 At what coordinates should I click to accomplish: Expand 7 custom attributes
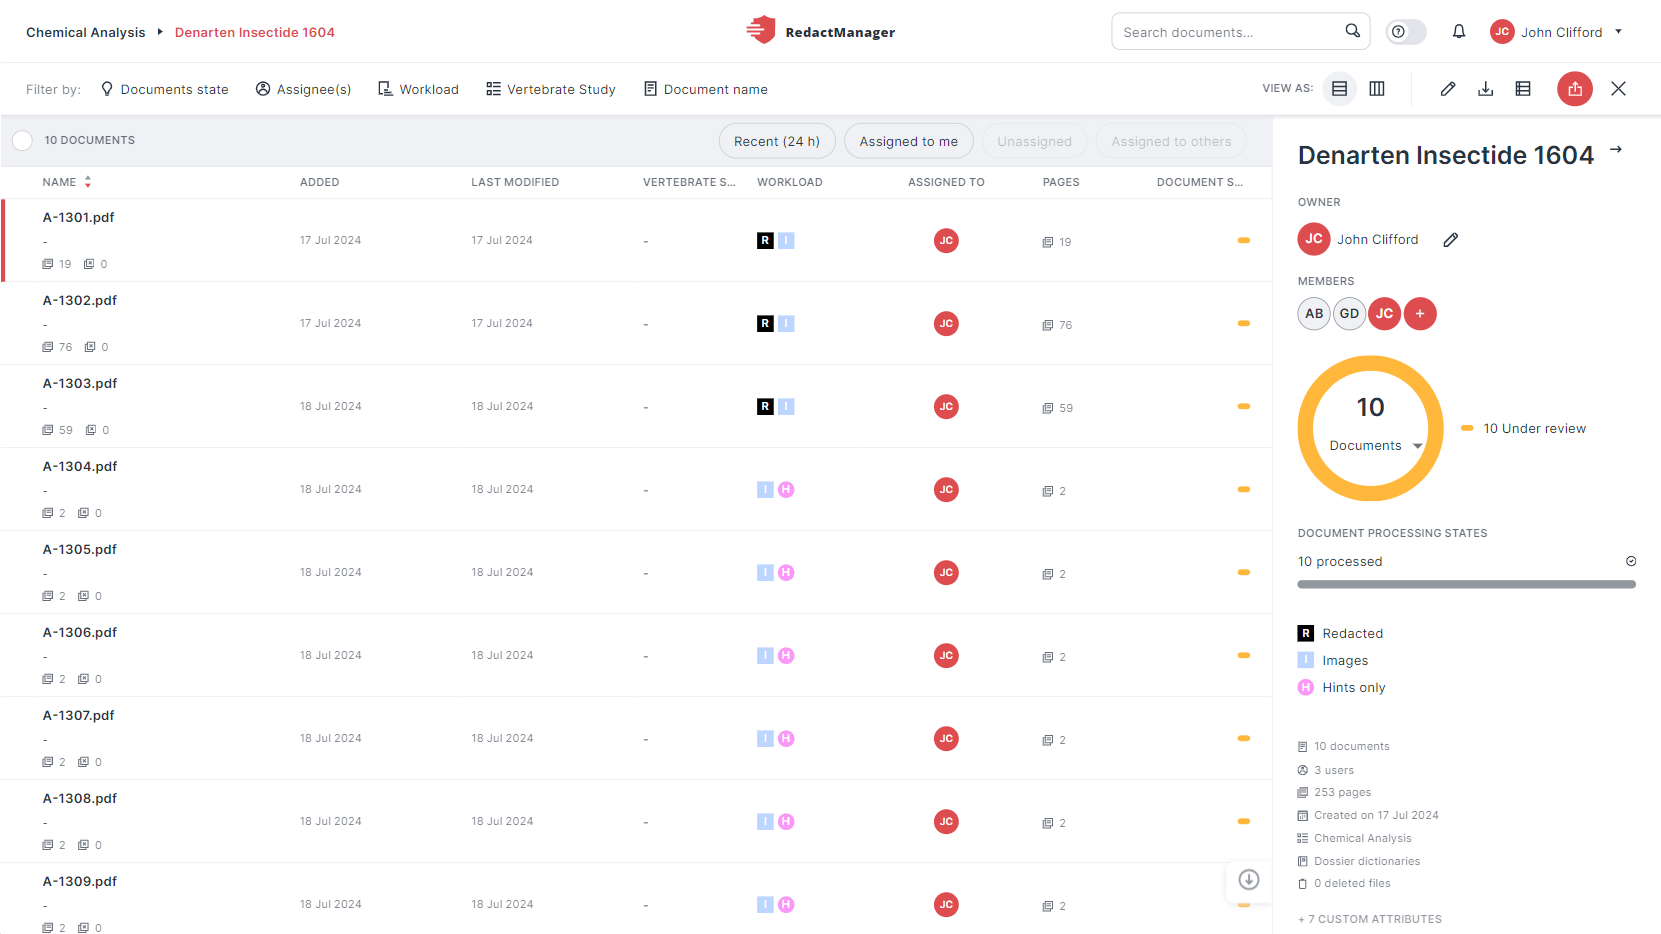pyautogui.click(x=1370, y=919)
